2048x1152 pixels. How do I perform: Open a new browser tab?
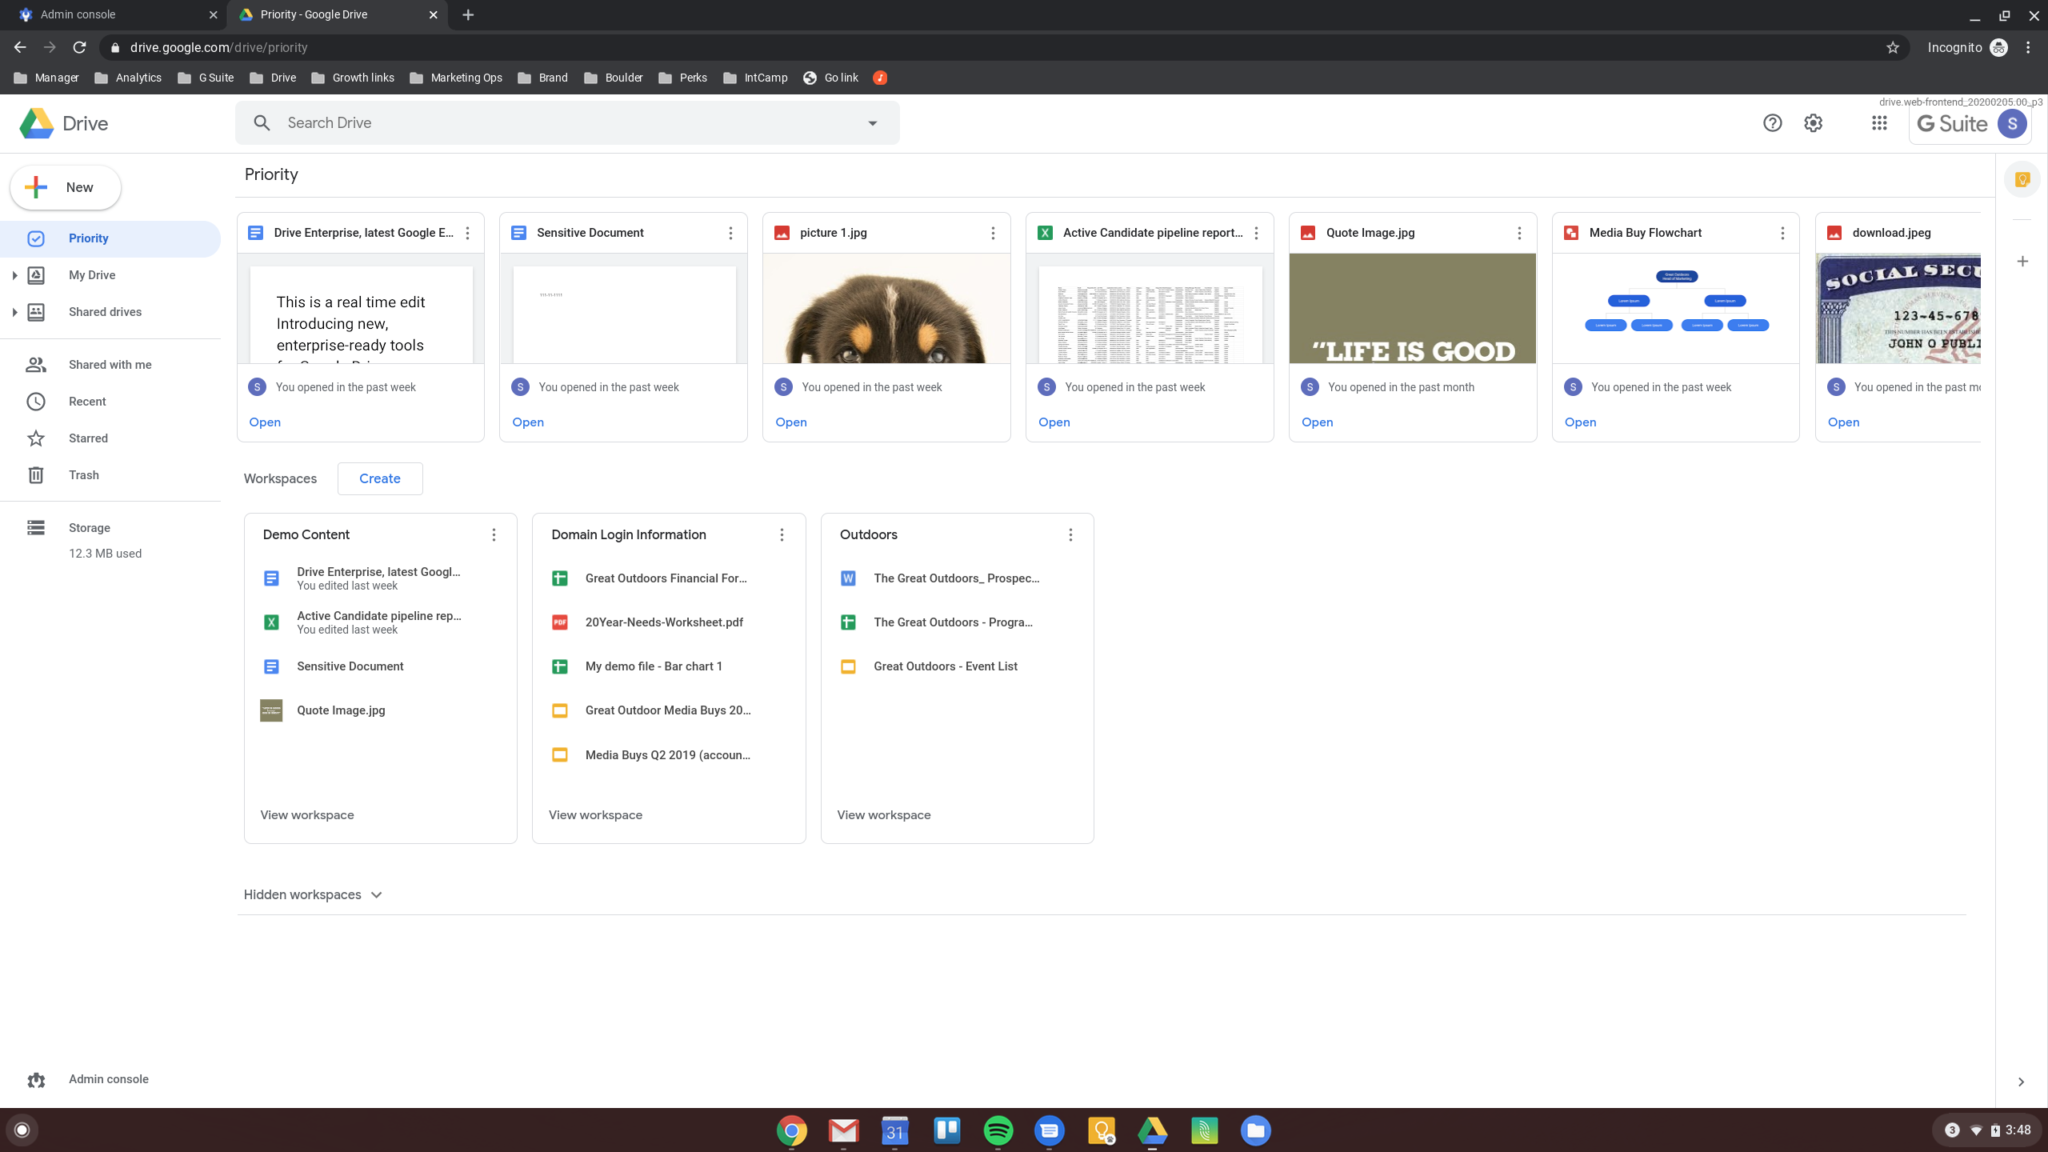click(468, 15)
